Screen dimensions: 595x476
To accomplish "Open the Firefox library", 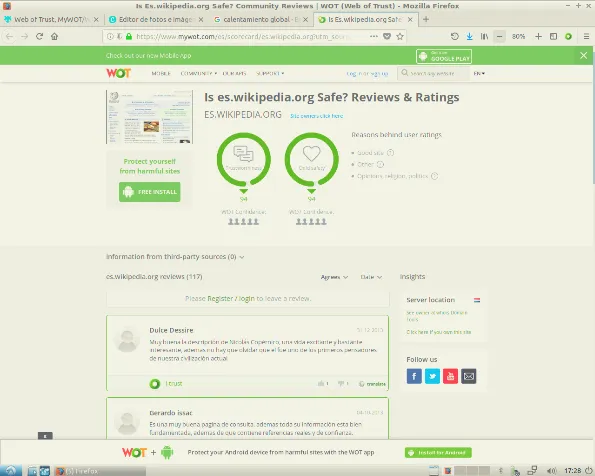I will 484,36.
